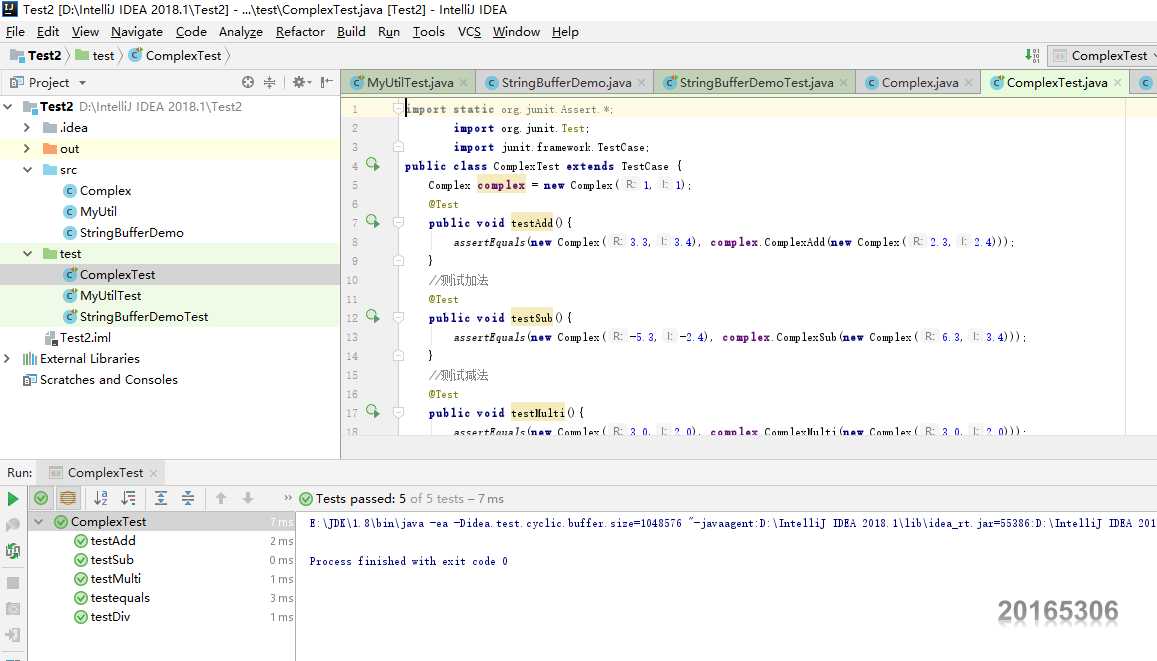Rerun tests with the green Run button
Screen dimensions: 1157x661
13,499
